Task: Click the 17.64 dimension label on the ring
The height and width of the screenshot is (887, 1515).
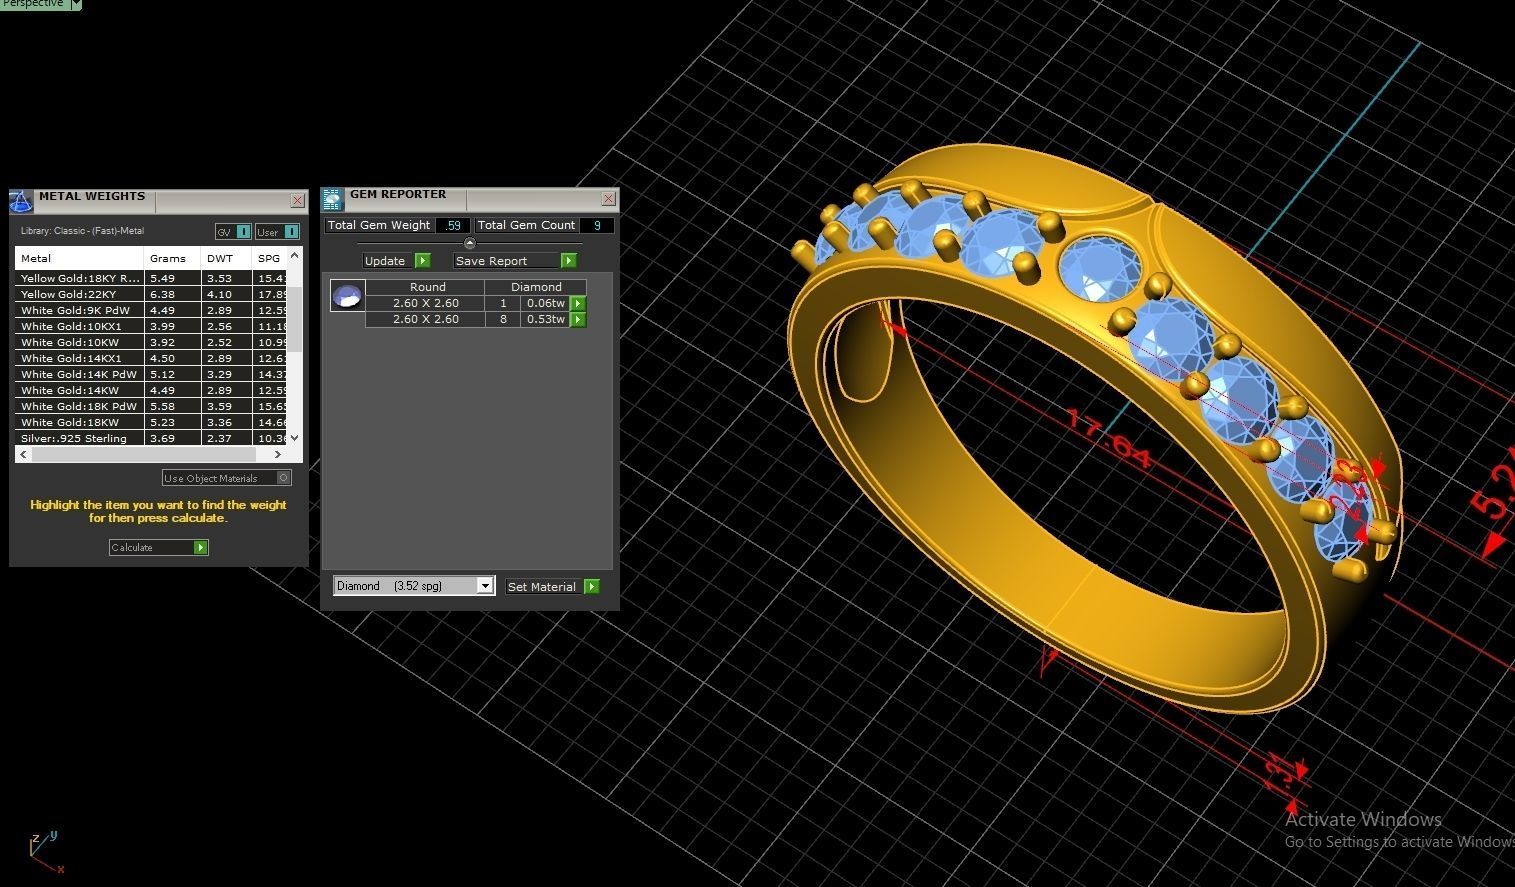Action: (1107, 437)
